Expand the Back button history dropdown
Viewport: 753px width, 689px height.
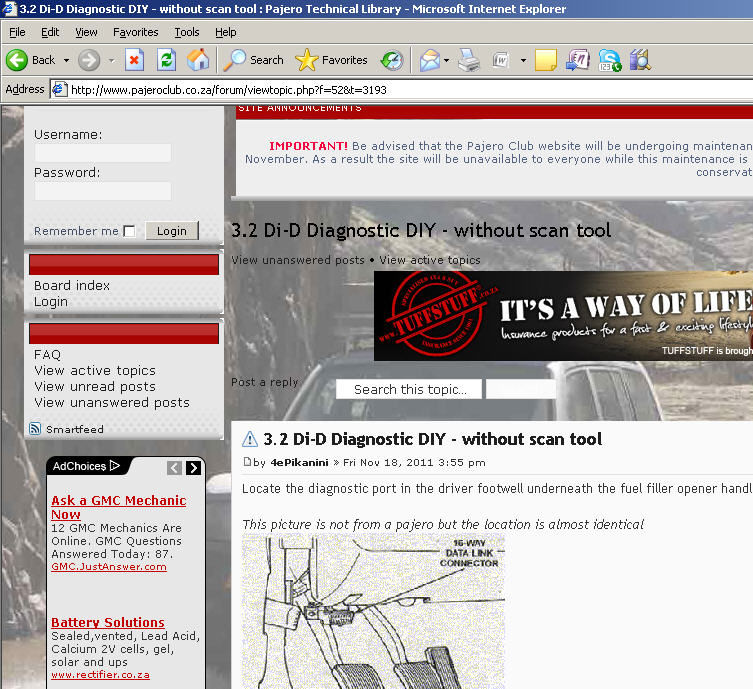65,61
